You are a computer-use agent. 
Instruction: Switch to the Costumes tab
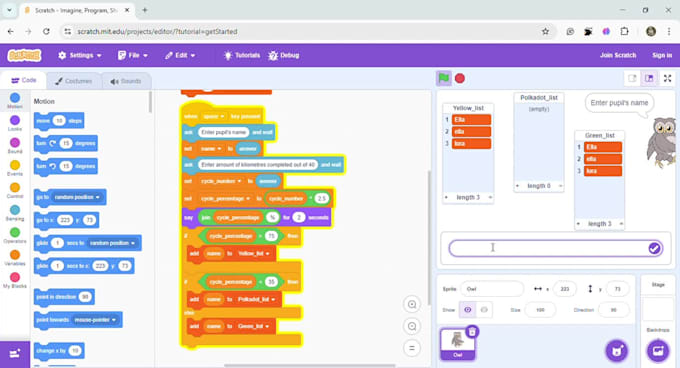tap(73, 81)
